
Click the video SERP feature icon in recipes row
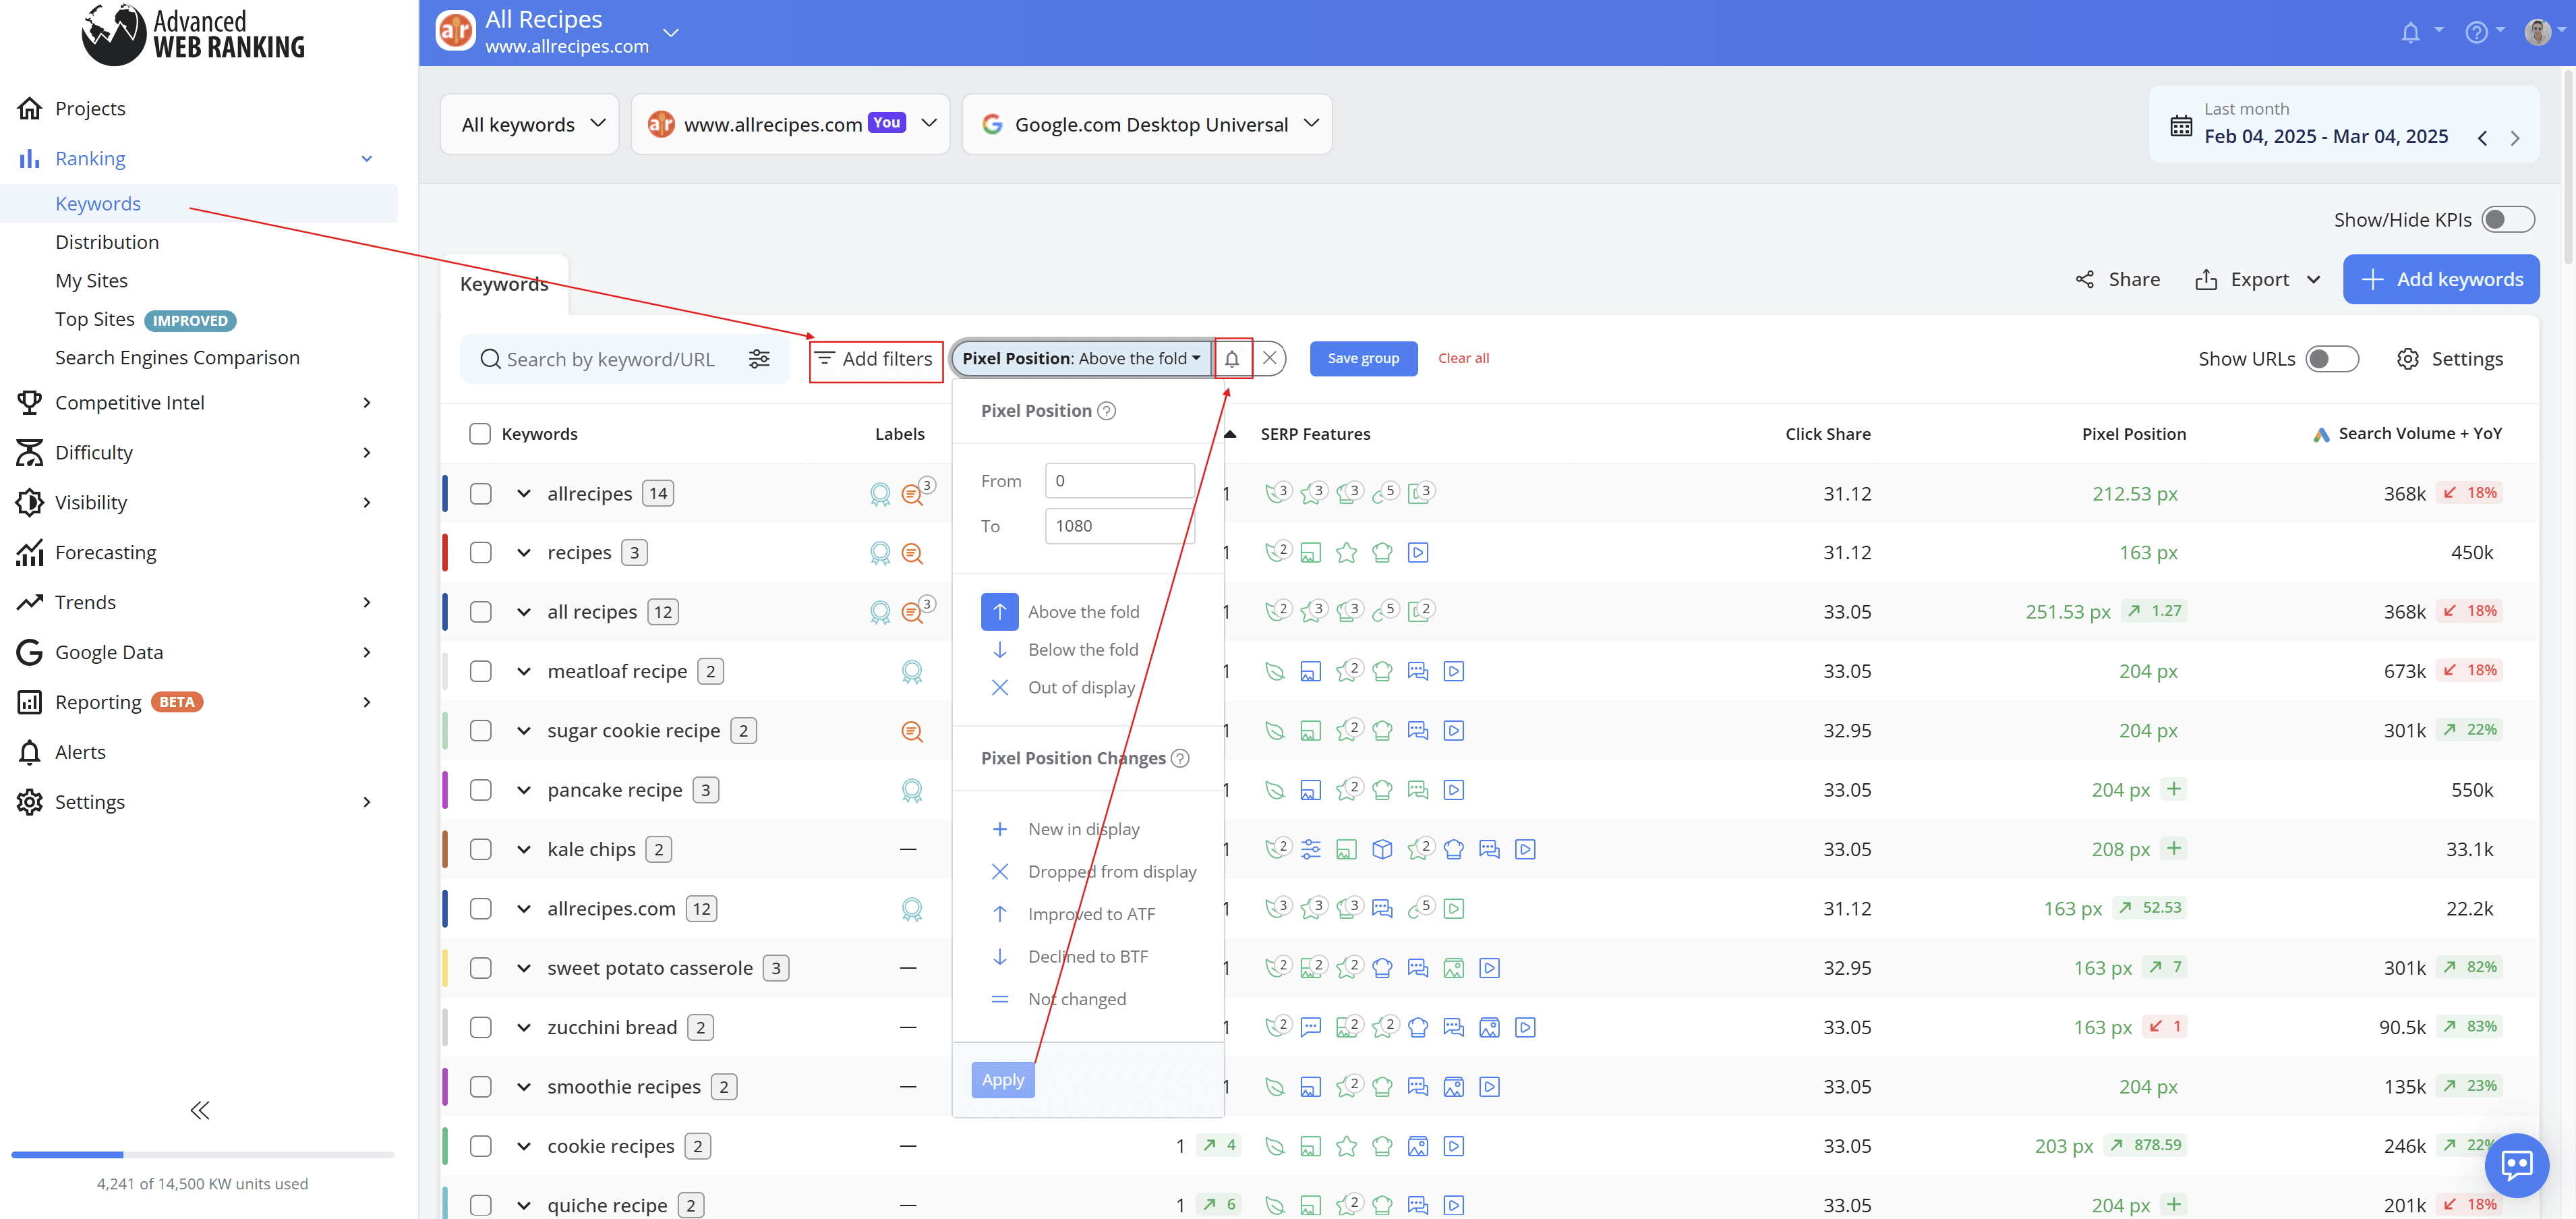click(1418, 552)
